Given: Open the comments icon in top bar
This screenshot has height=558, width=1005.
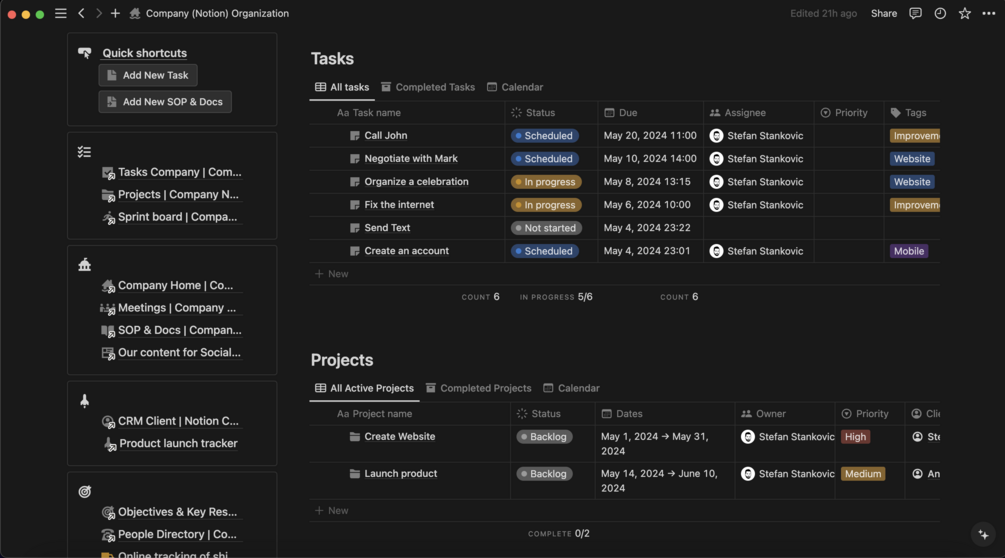Looking at the screenshot, I should [915, 14].
